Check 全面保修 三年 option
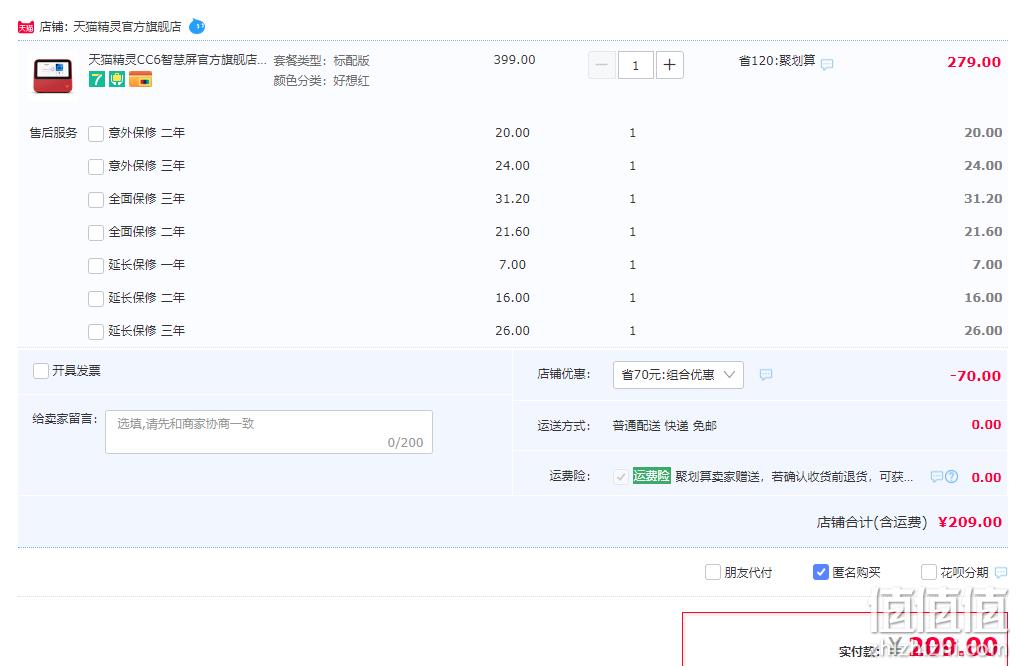The width and height of the screenshot is (1018, 666). click(x=96, y=199)
